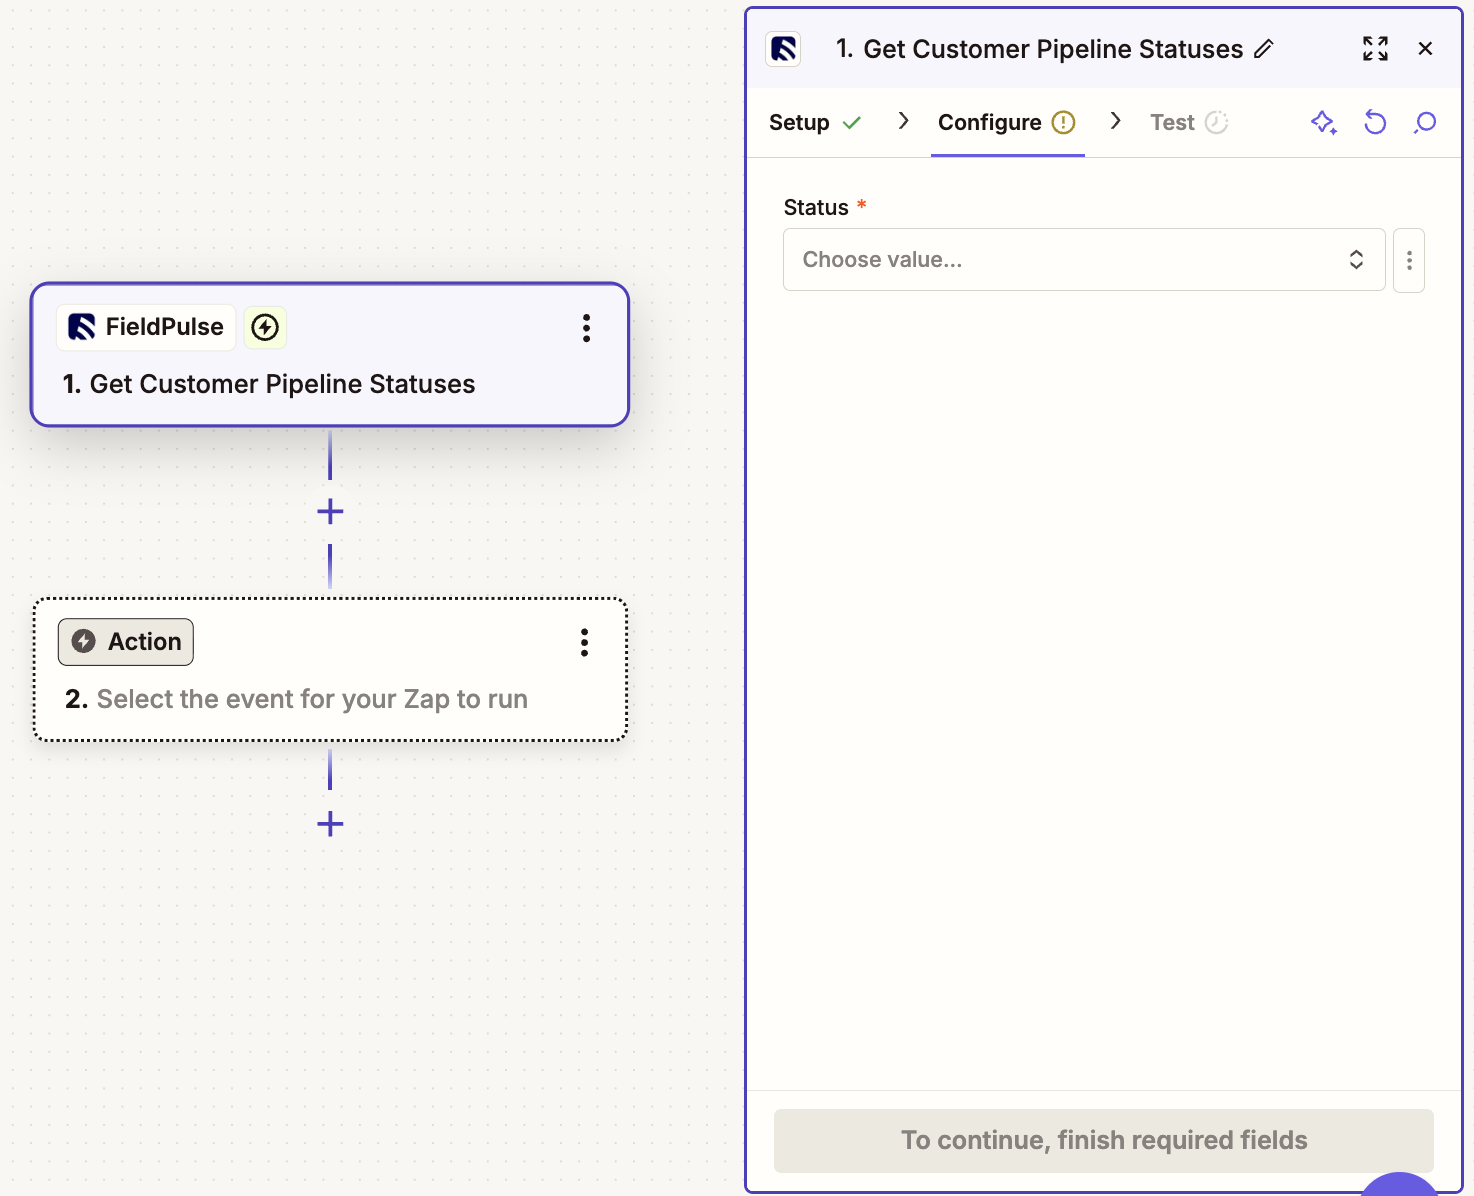Click the panel title 'Get Customer Pipeline Statuses'
Viewport: 1474px width, 1196px height.
click(1053, 49)
